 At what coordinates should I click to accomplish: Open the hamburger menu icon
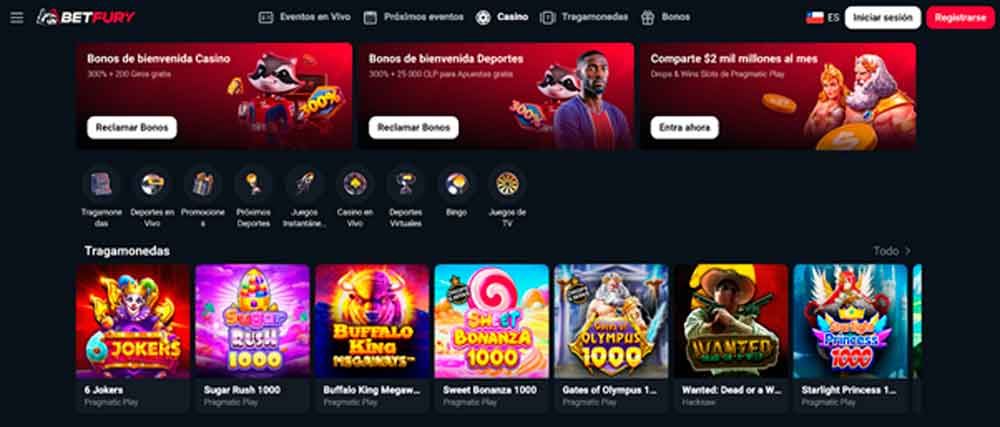pyautogui.click(x=17, y=18)
